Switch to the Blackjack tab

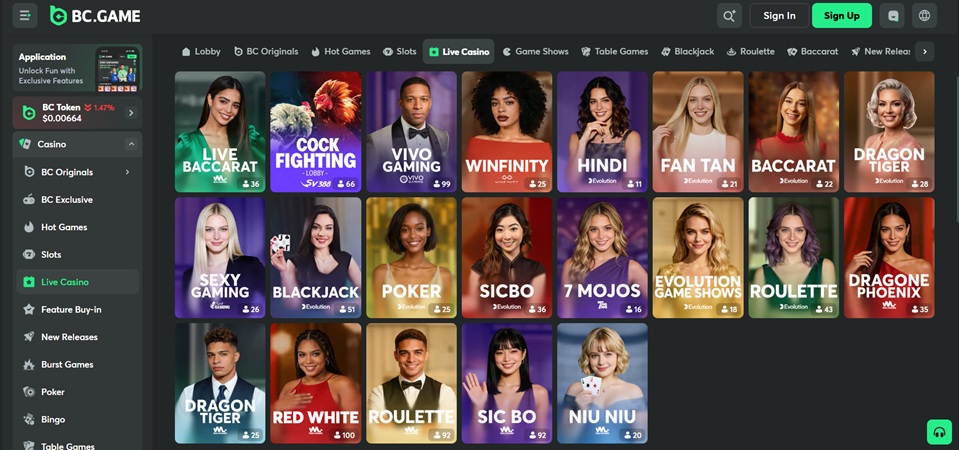pos(687,51)
